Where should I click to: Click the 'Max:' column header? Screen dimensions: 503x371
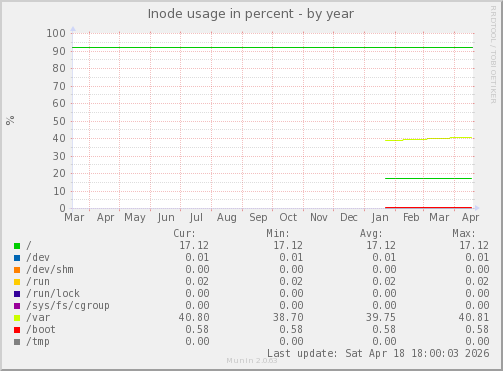(x=464, y=233)
